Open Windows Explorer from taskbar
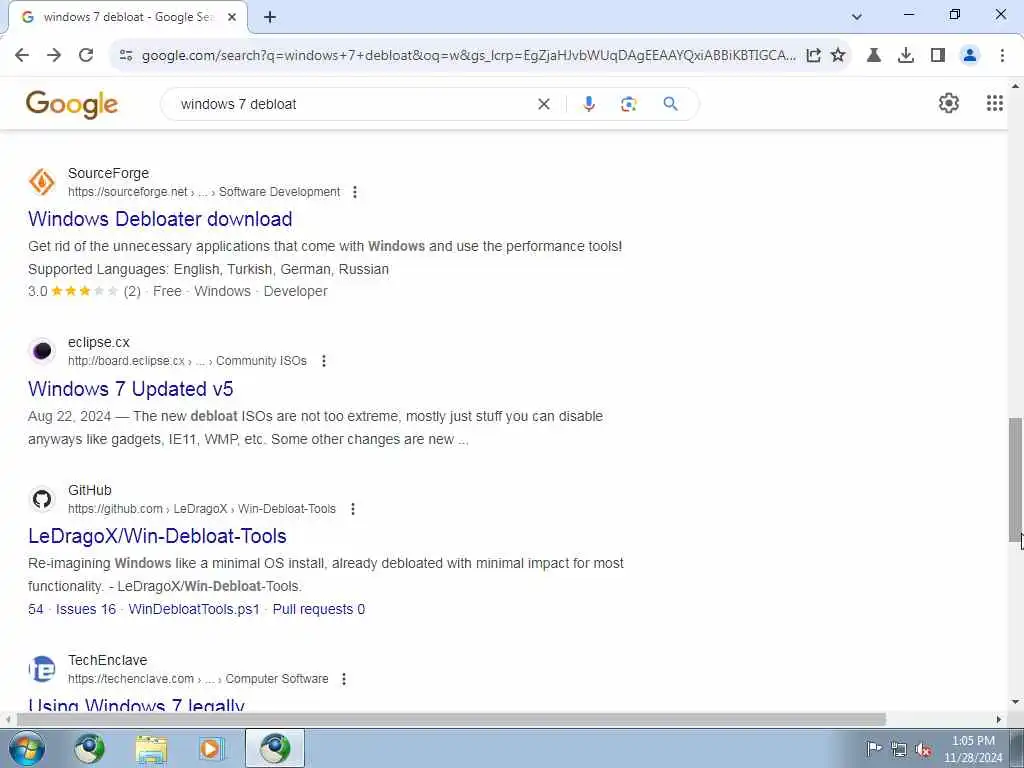Viewport: 1024px width, 768px height. coord(151,748)
